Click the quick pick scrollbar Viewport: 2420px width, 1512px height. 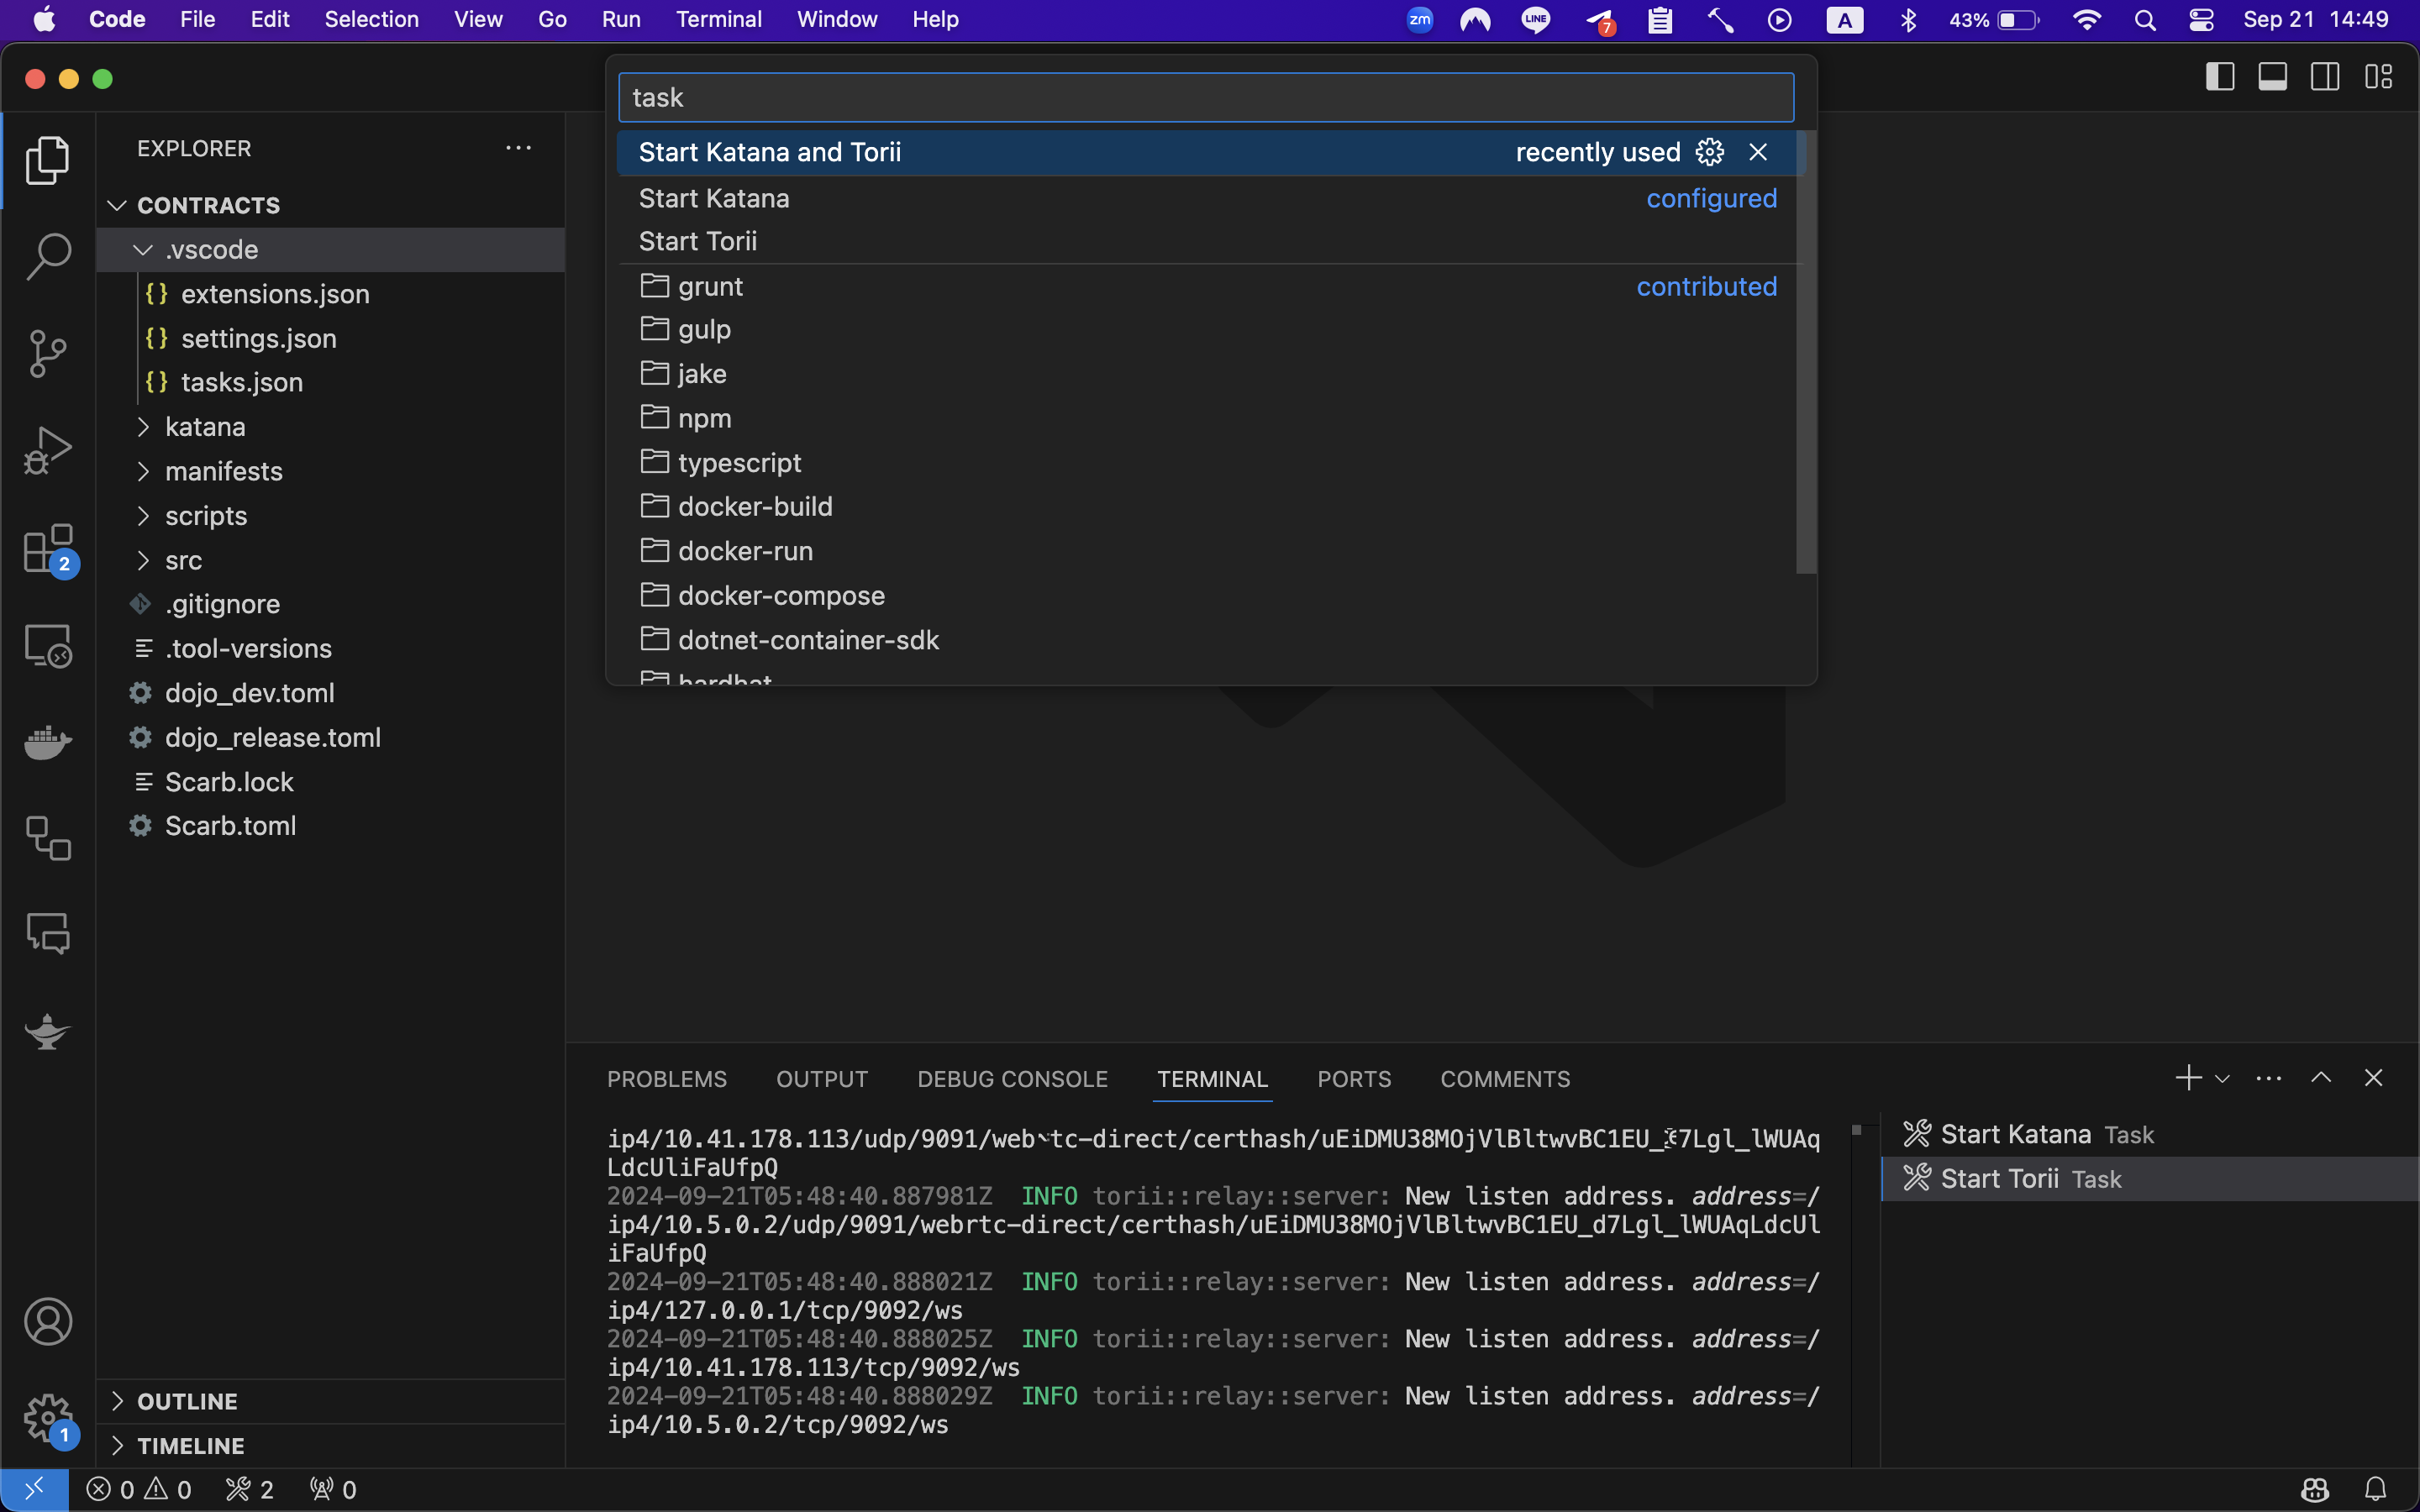[x=1805, y=352]
